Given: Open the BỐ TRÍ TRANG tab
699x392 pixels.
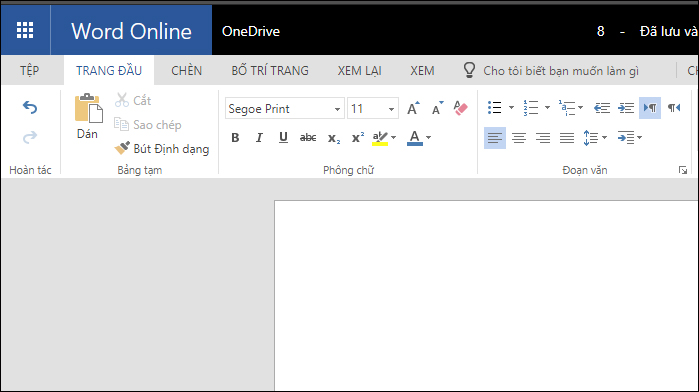Looking at the screenshot, I should click(270, 70).
